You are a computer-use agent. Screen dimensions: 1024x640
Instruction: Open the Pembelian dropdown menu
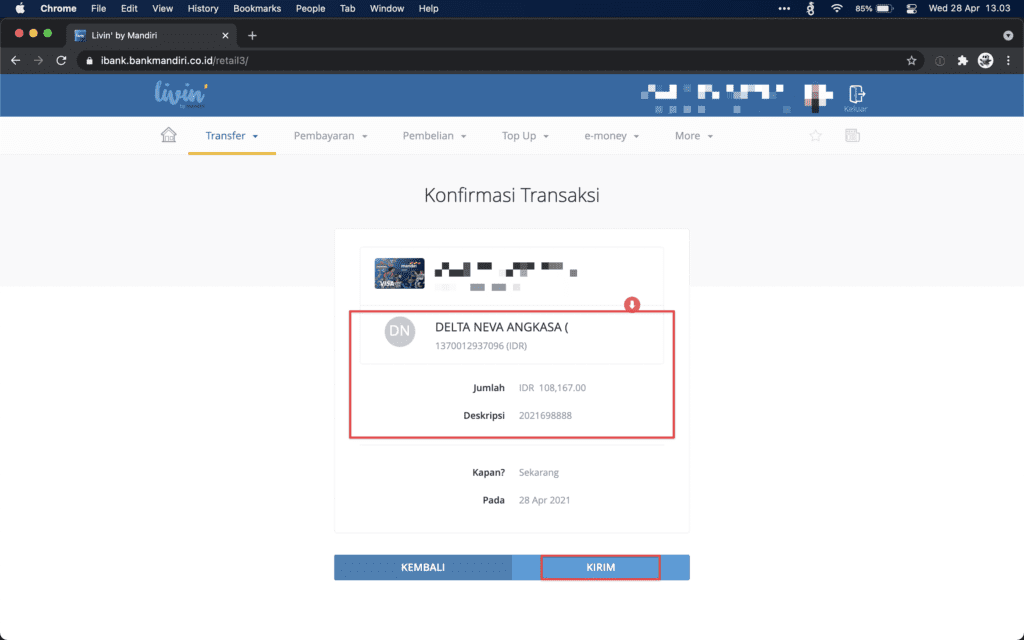coord(434,136)
